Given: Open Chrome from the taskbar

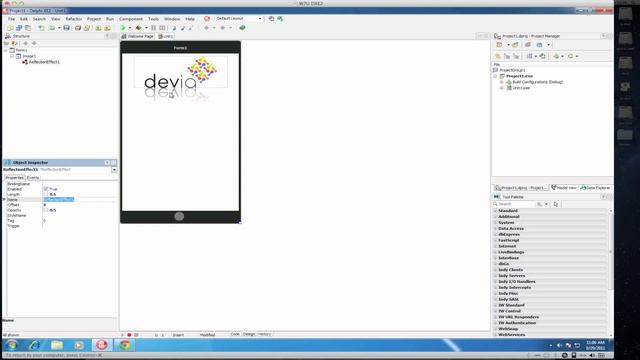Looking at the screenshot, I should tap(124, 345).
